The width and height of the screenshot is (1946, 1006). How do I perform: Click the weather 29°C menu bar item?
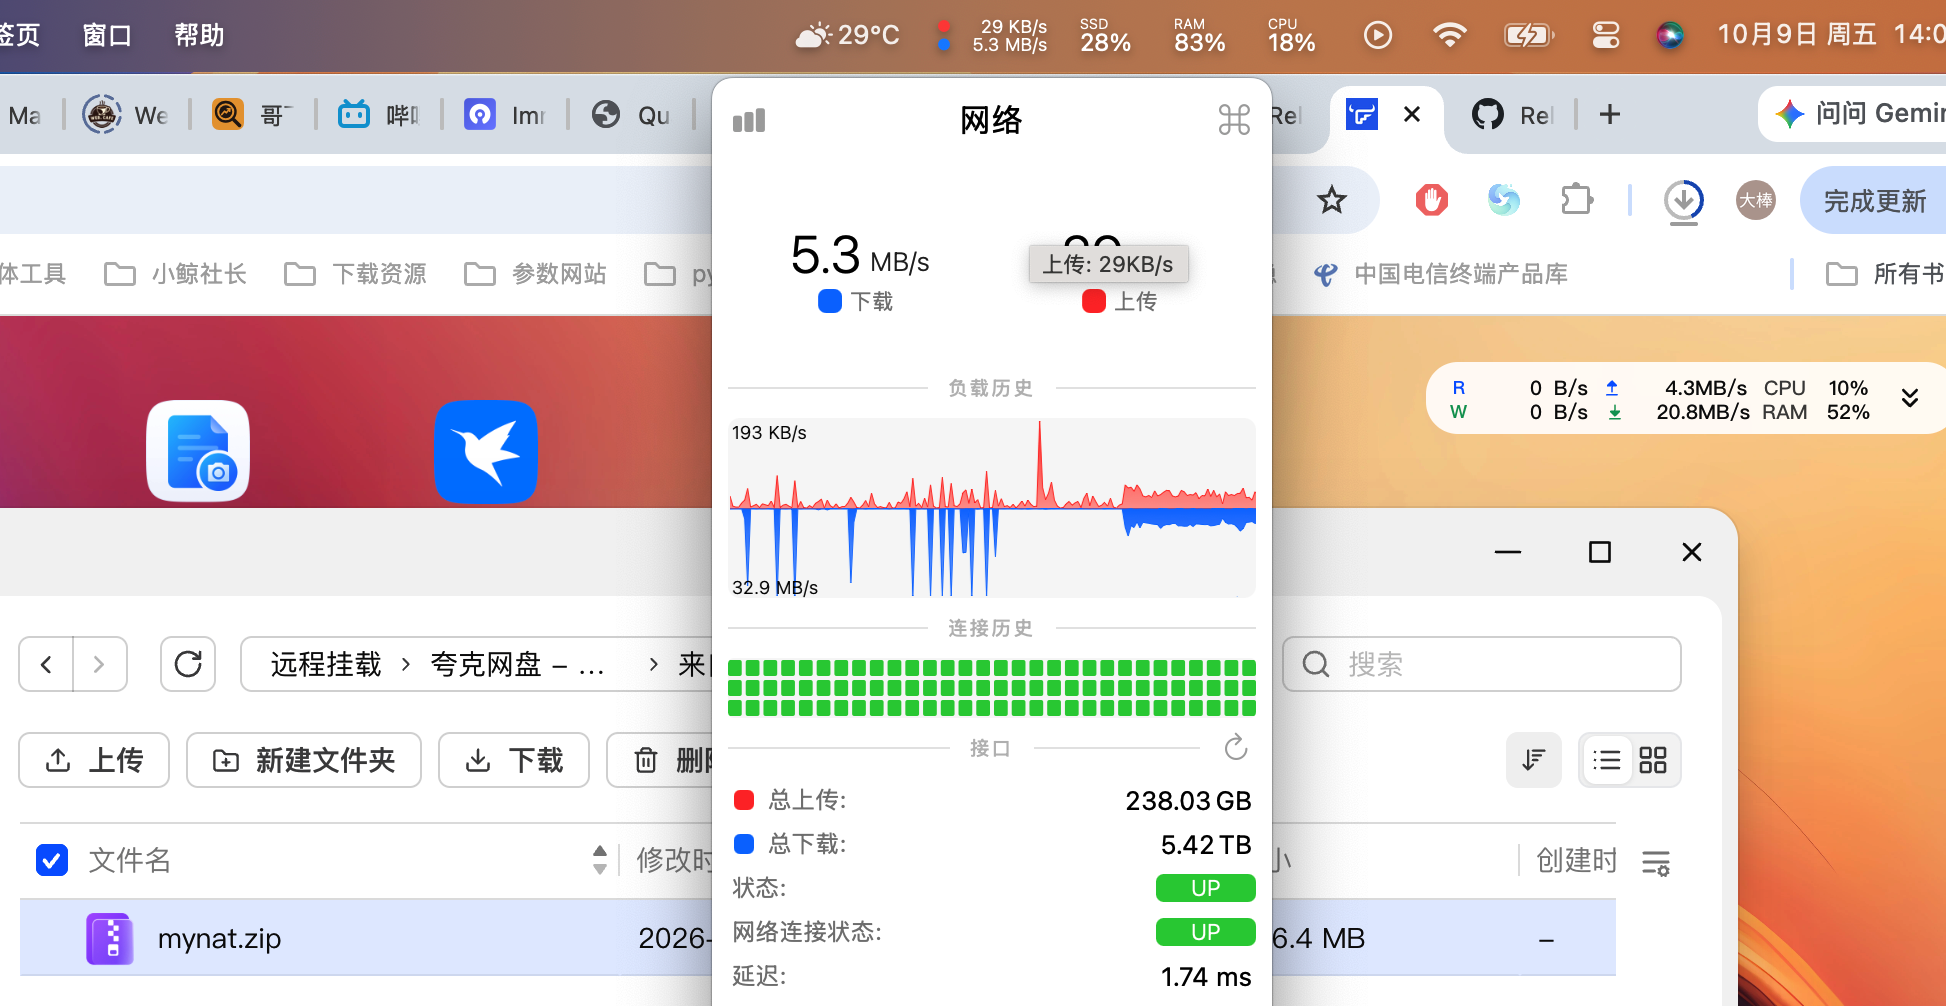tap(847, 35)
